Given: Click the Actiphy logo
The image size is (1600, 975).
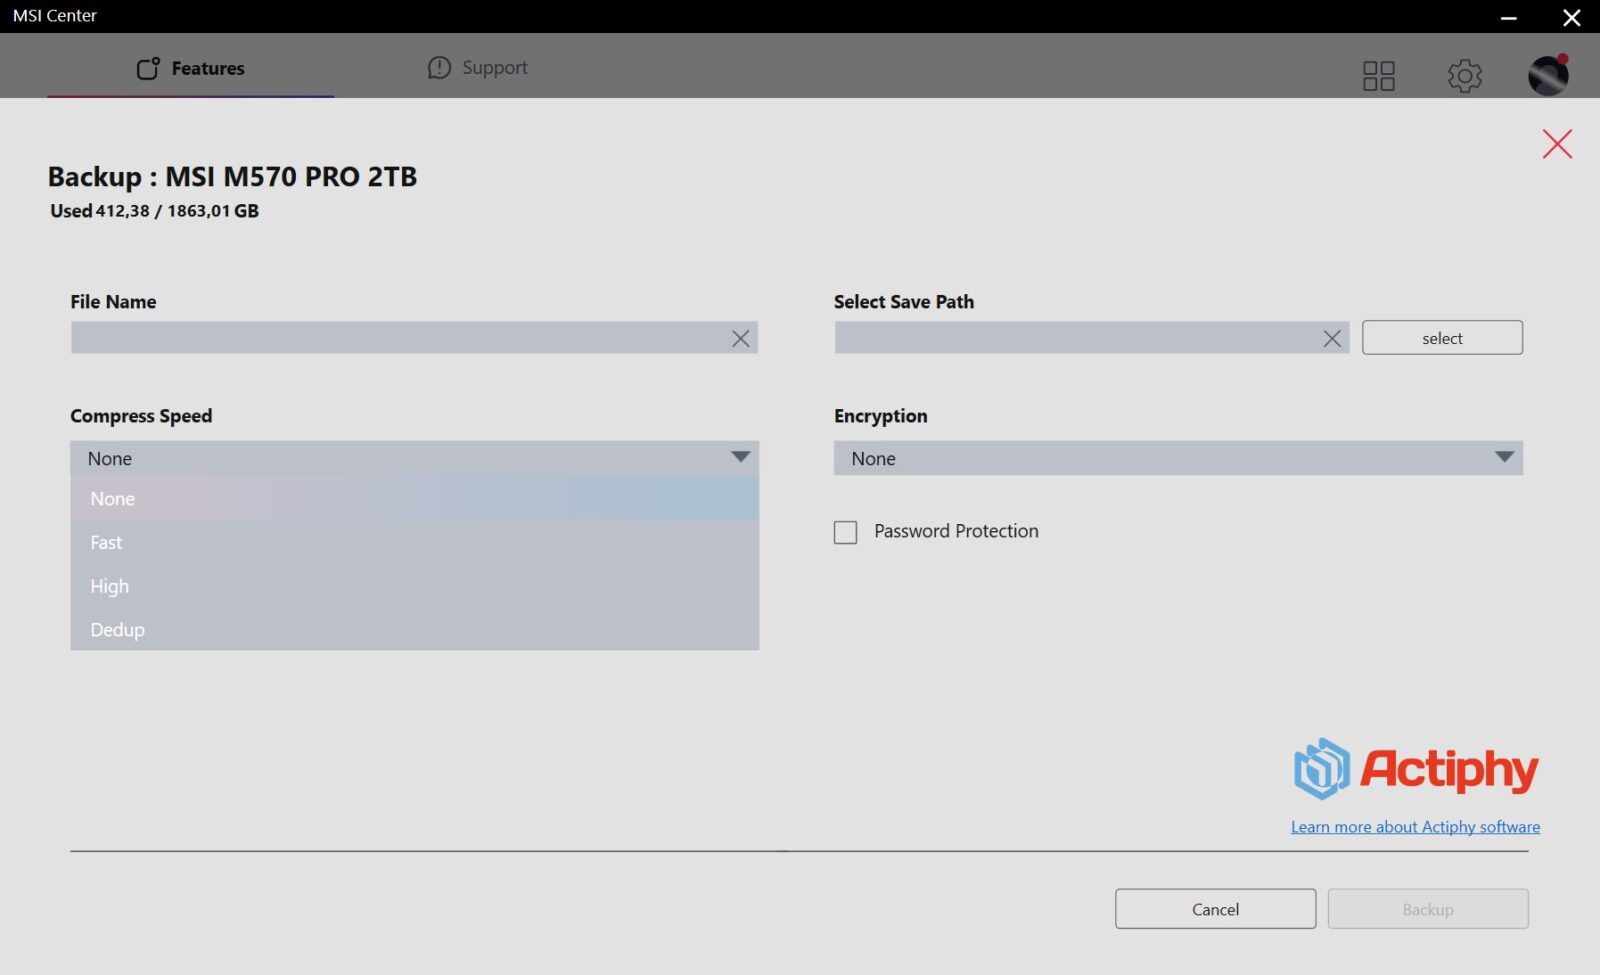Looking at the screenshot, I should point(1415,769).
